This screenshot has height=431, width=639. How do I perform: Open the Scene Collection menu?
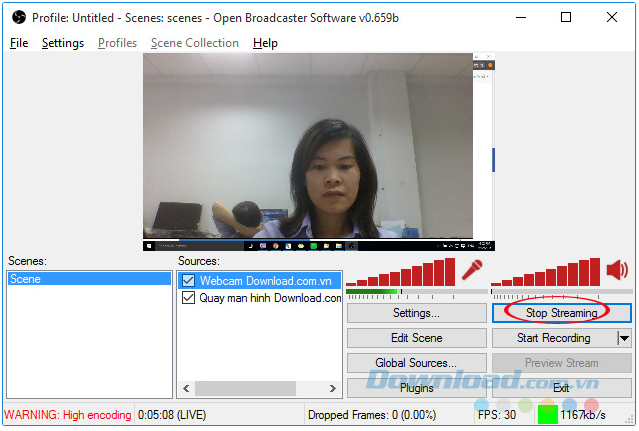coord(195,43)
